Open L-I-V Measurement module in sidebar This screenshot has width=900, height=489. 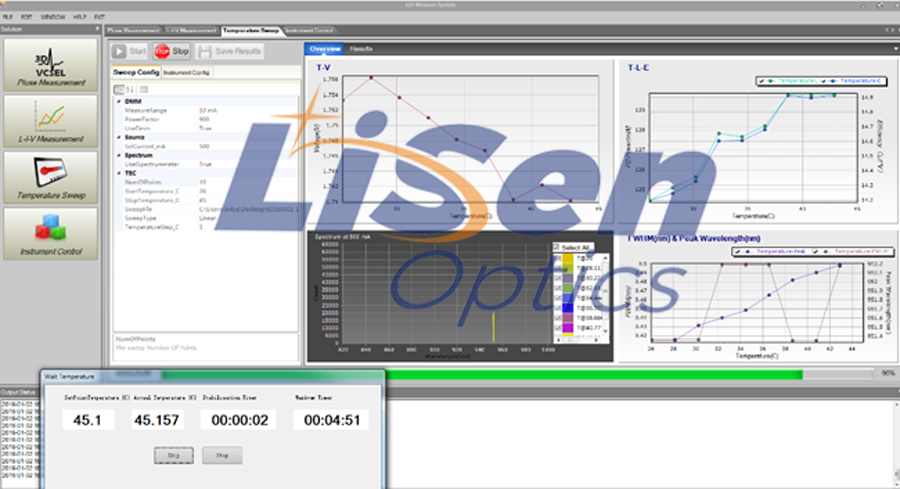tap(51, 121)
